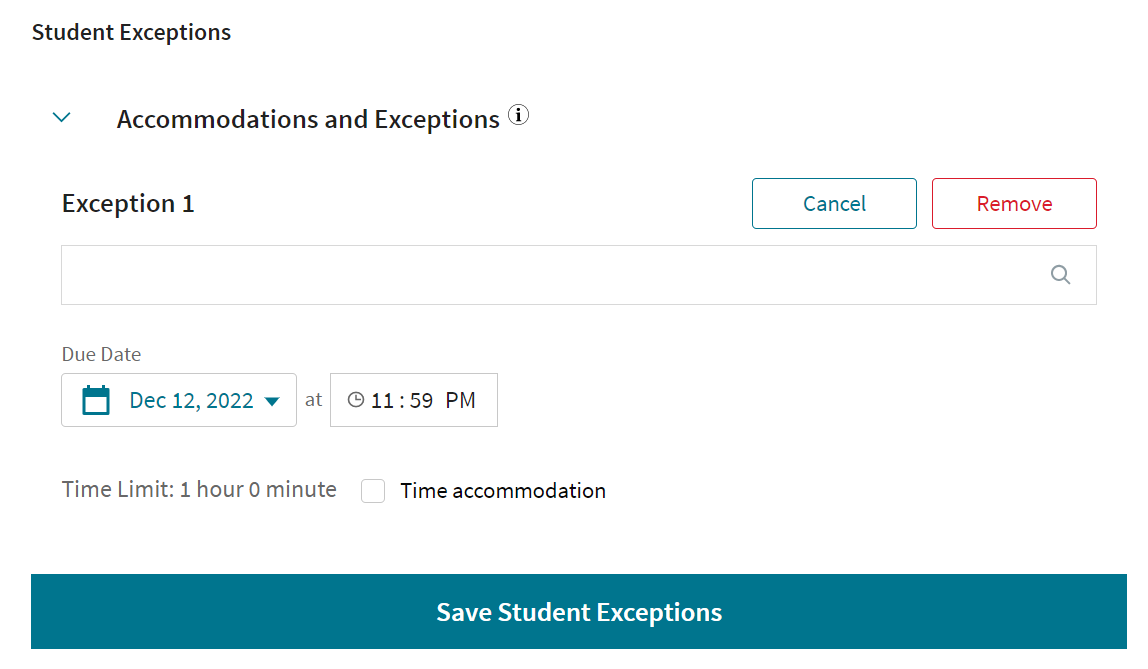Check the box next to Time accommodation
Viewport: 1148px width, 669px height.
(373, 491)
